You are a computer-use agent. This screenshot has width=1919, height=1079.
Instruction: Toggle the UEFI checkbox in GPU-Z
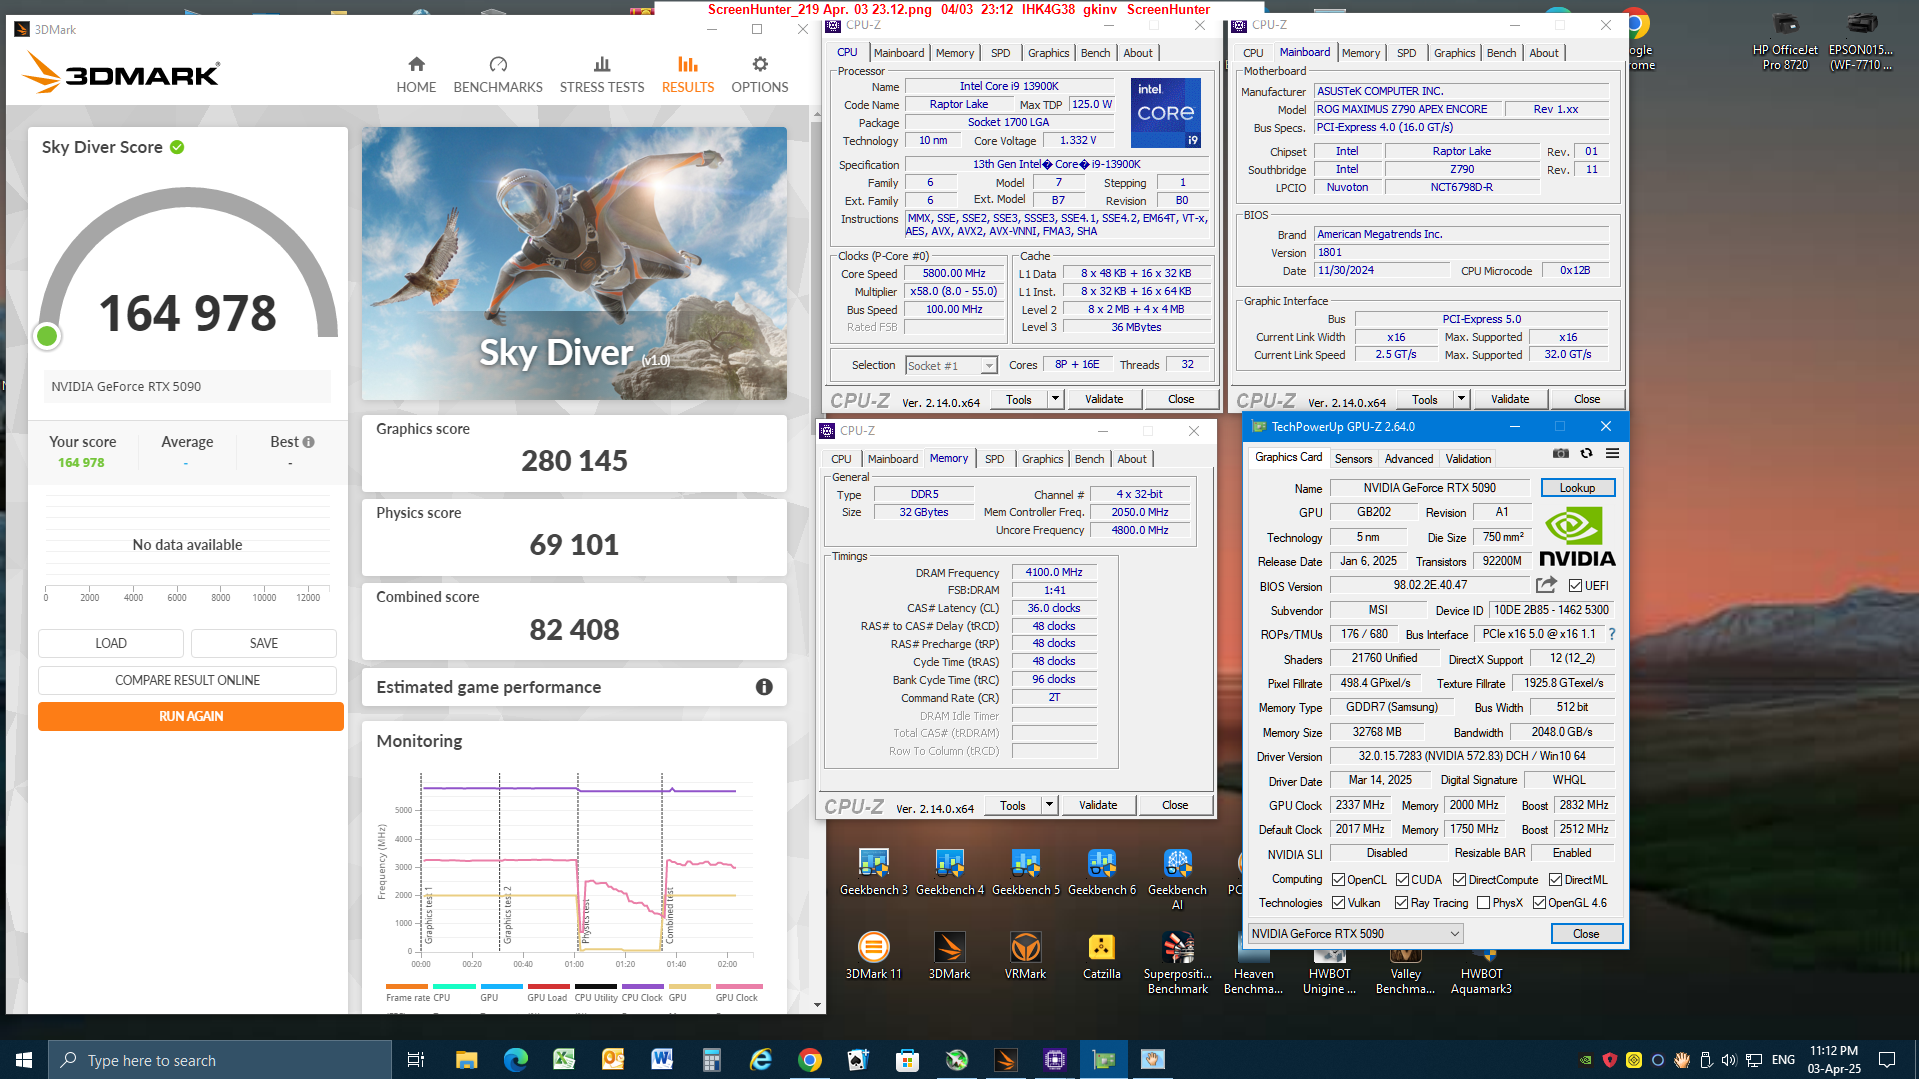point(1575,586)
